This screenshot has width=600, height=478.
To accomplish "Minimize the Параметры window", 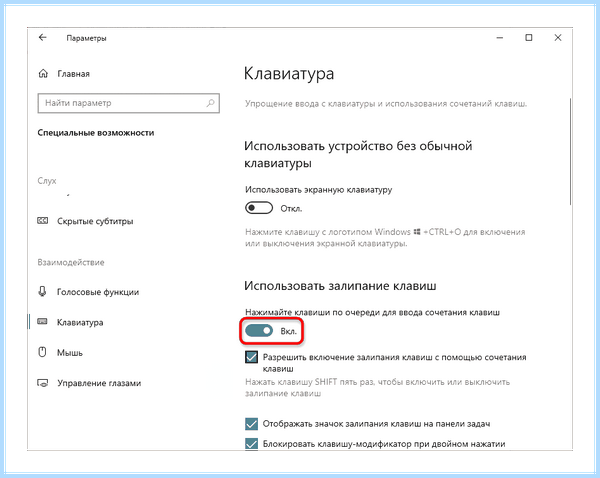I will click(x=500, y=38).
